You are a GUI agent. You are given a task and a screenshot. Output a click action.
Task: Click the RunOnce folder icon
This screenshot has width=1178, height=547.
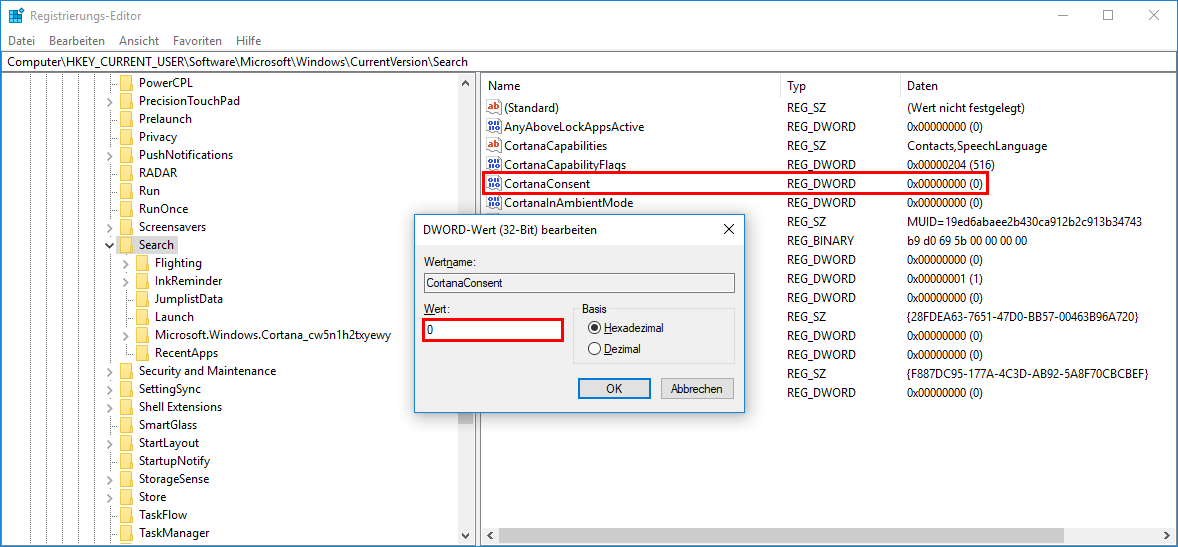pyautogui.click(x=126, y=209)
